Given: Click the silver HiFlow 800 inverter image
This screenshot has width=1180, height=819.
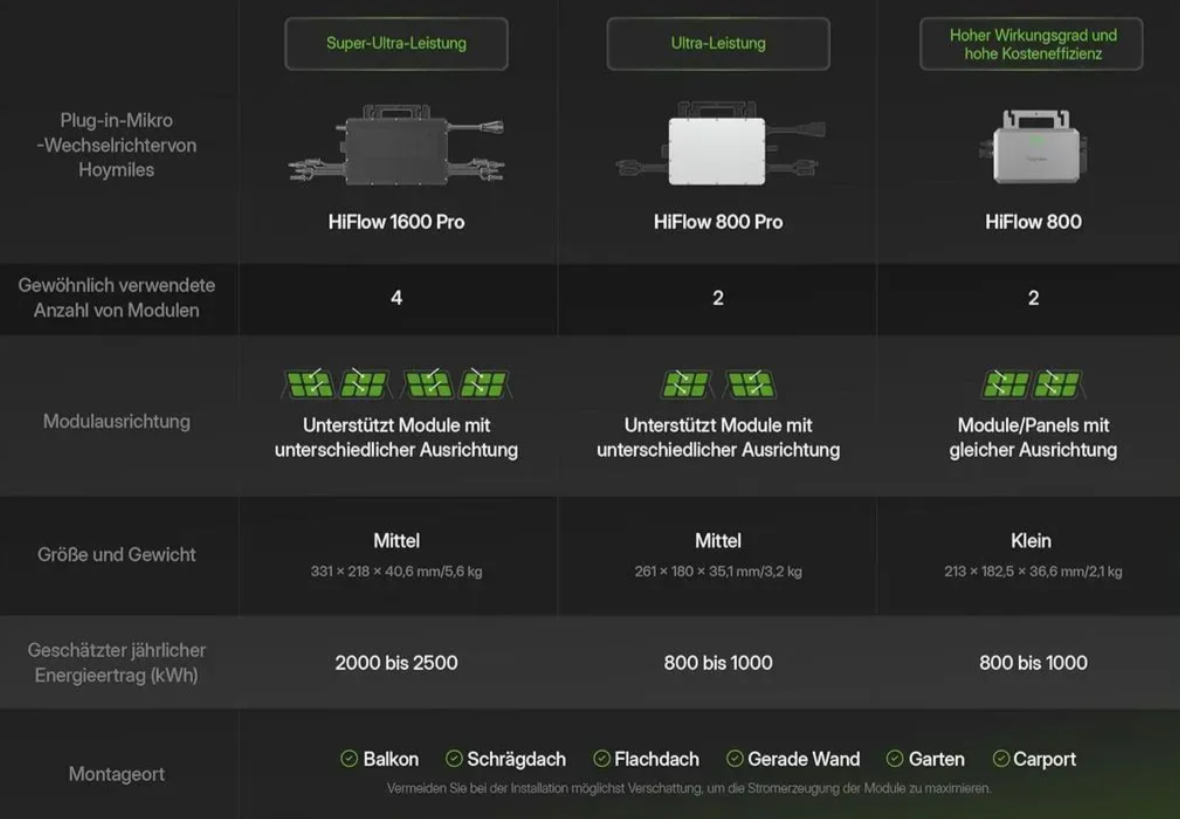Looking at the screenshot, I should (x=1033, y=147).
